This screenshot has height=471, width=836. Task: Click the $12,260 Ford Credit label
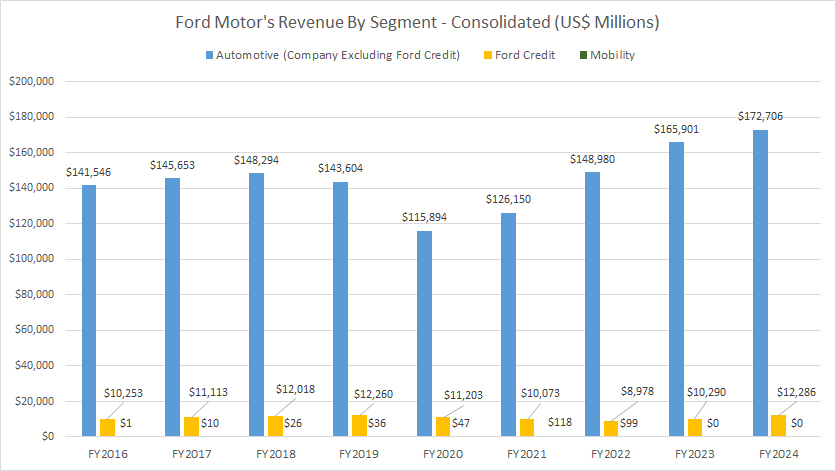(x=373, y=395)
